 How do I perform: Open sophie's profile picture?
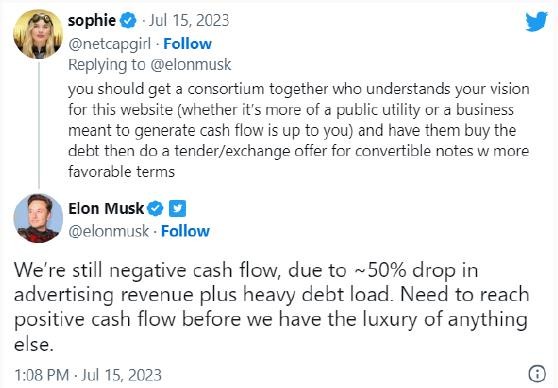(38, 34)
